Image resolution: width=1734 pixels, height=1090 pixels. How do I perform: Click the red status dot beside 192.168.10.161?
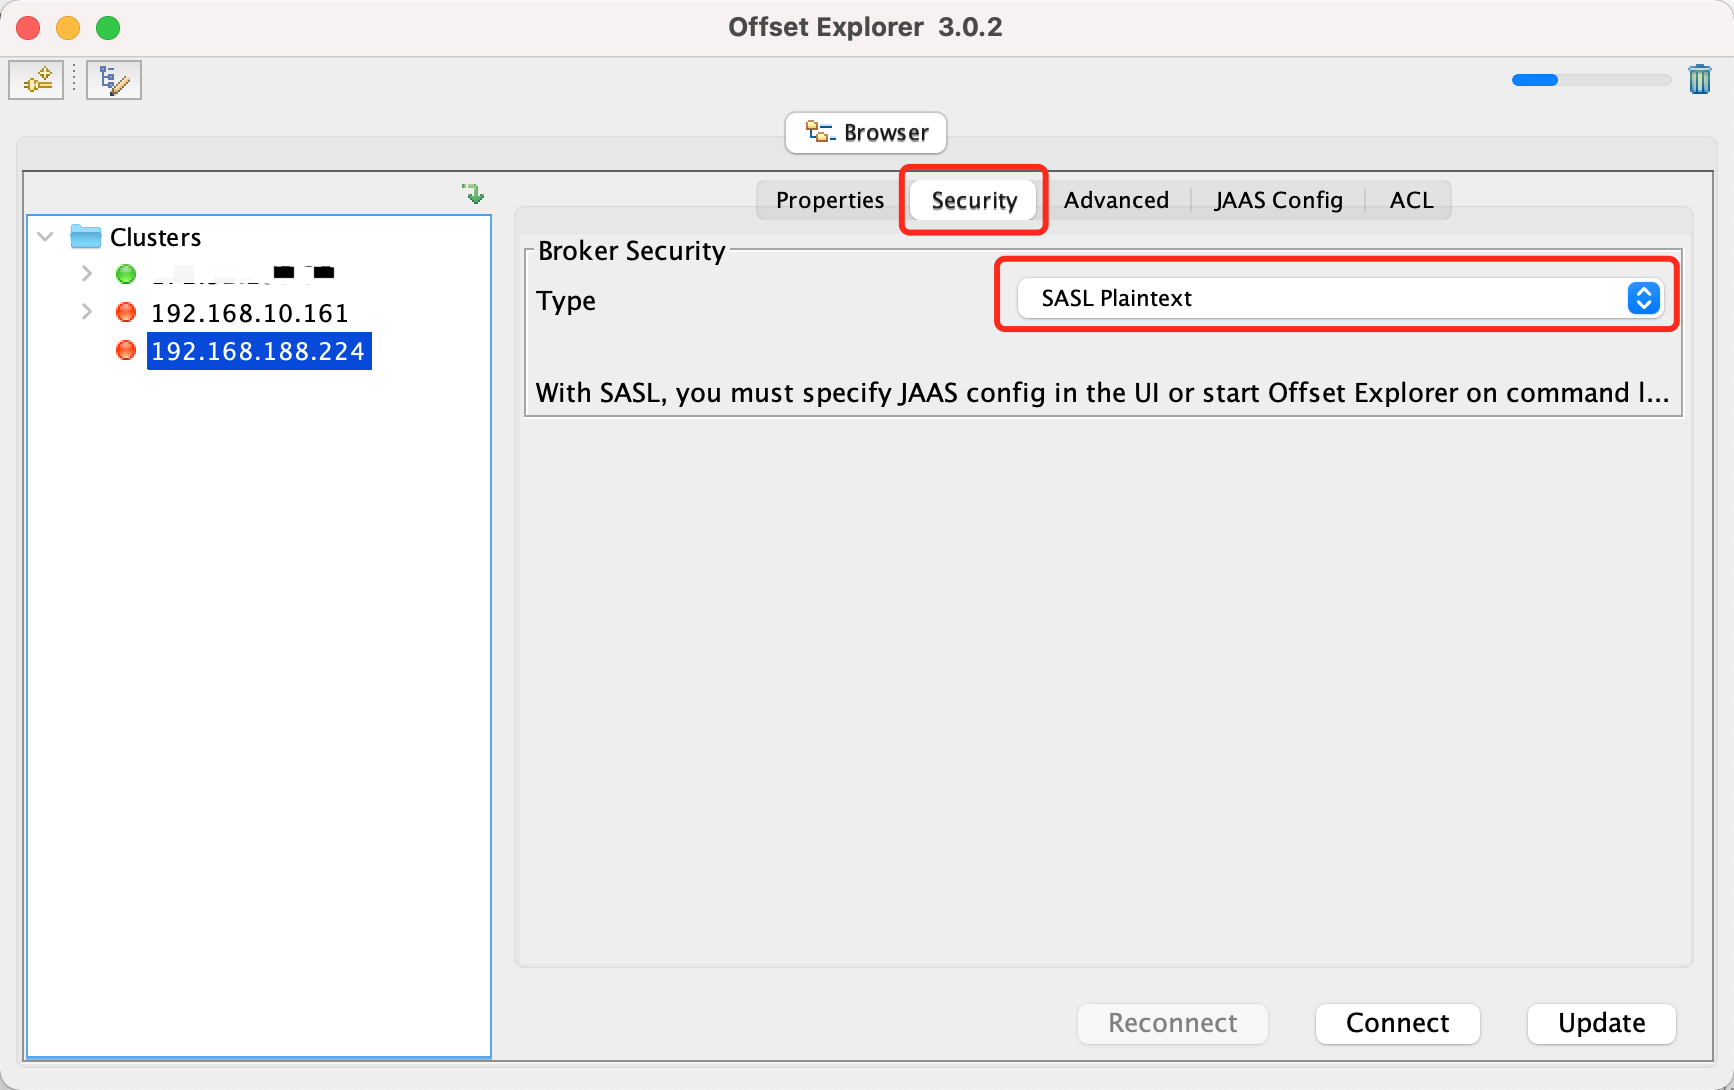(x=126, y=312)
